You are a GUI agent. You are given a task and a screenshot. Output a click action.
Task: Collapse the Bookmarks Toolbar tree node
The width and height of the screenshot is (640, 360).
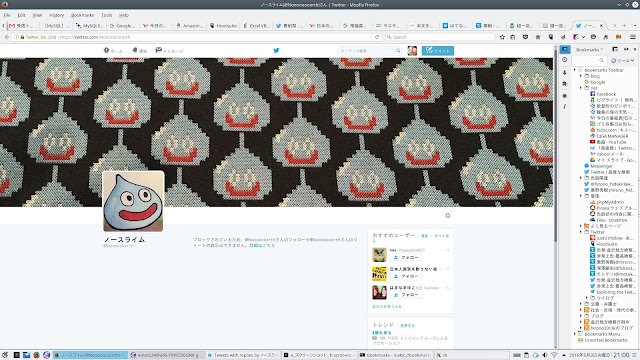pos(575,70)
